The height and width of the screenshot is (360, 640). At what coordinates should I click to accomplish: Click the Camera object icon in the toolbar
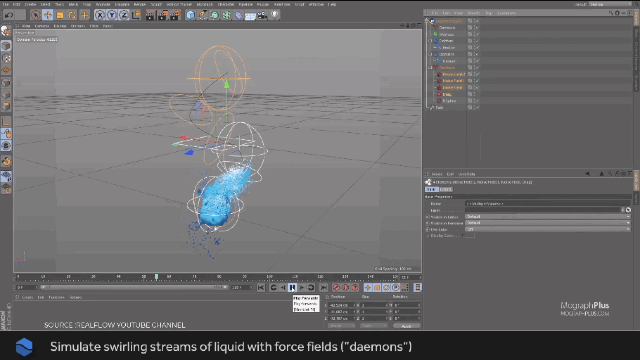coord(262,15)
